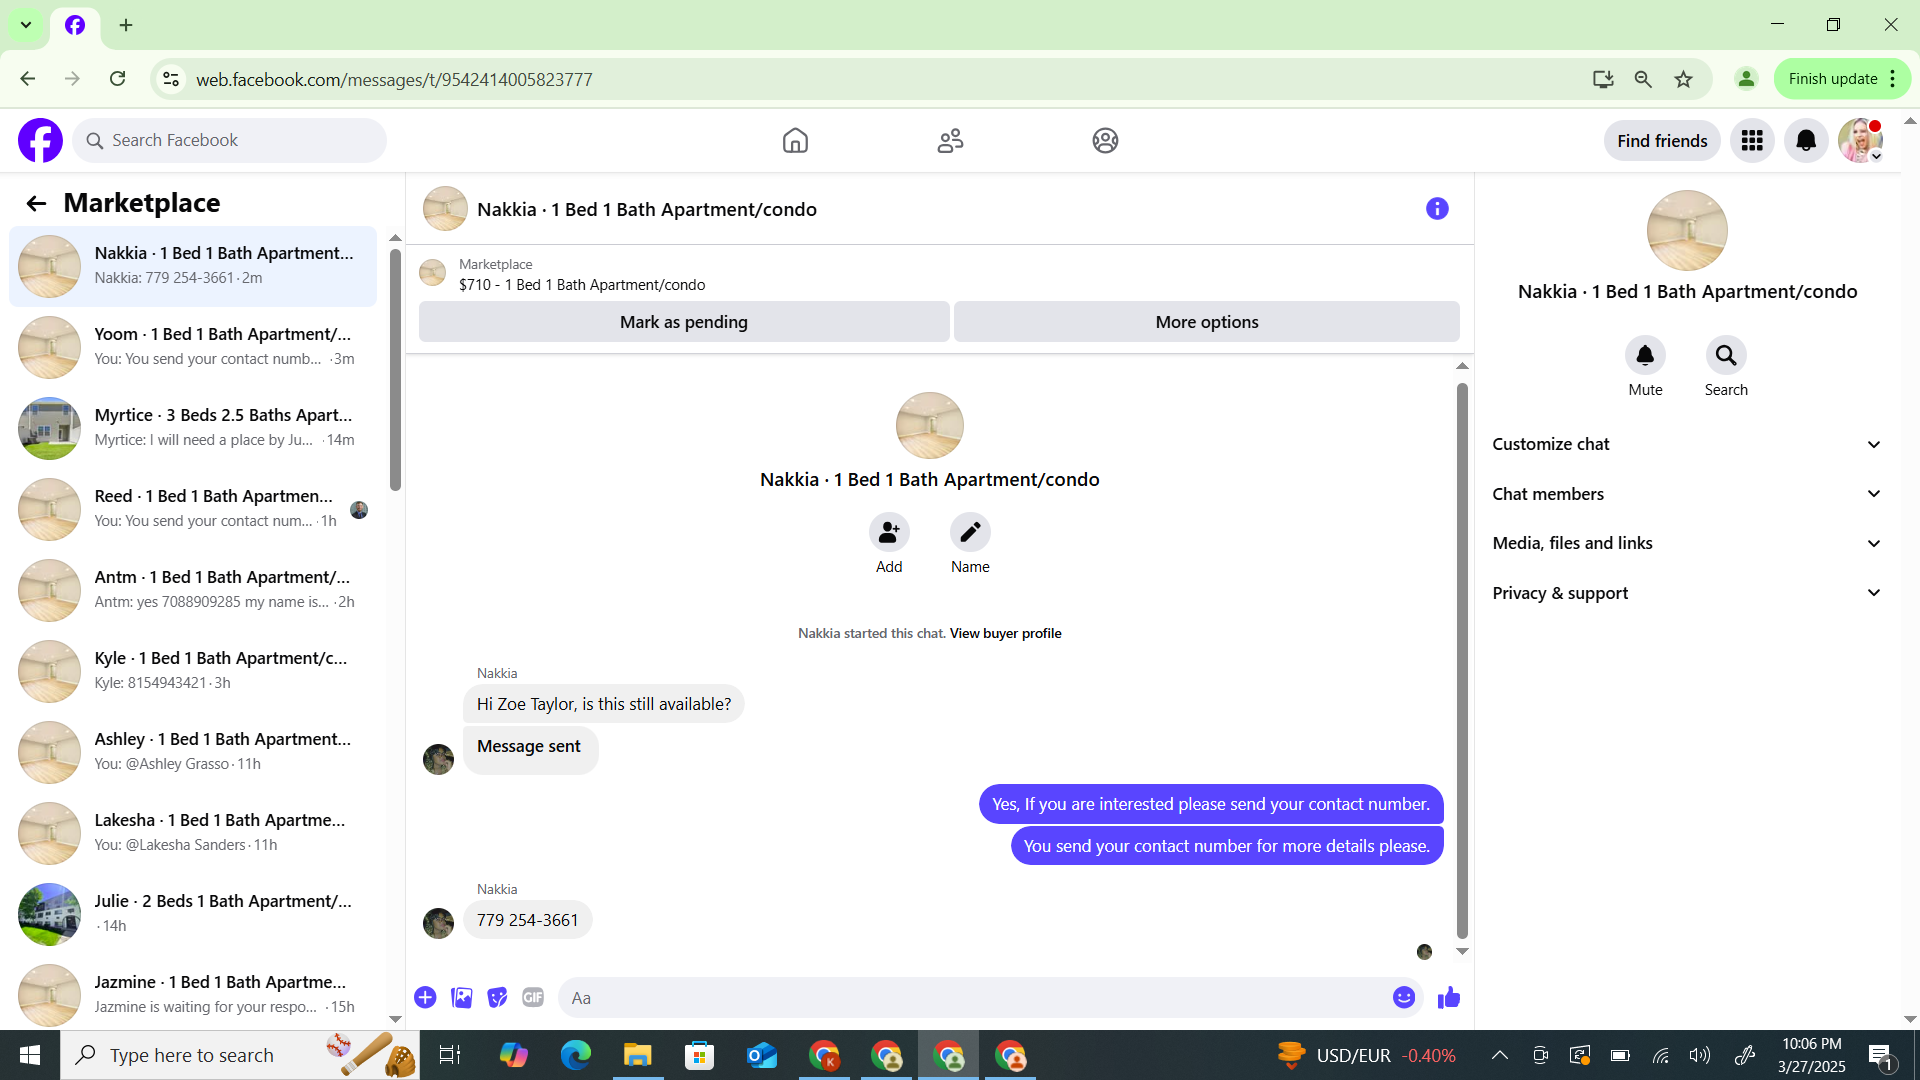Mute this conversation with the bell
Screen dimensions: 1920x1080
click(x=1645, y=356)
